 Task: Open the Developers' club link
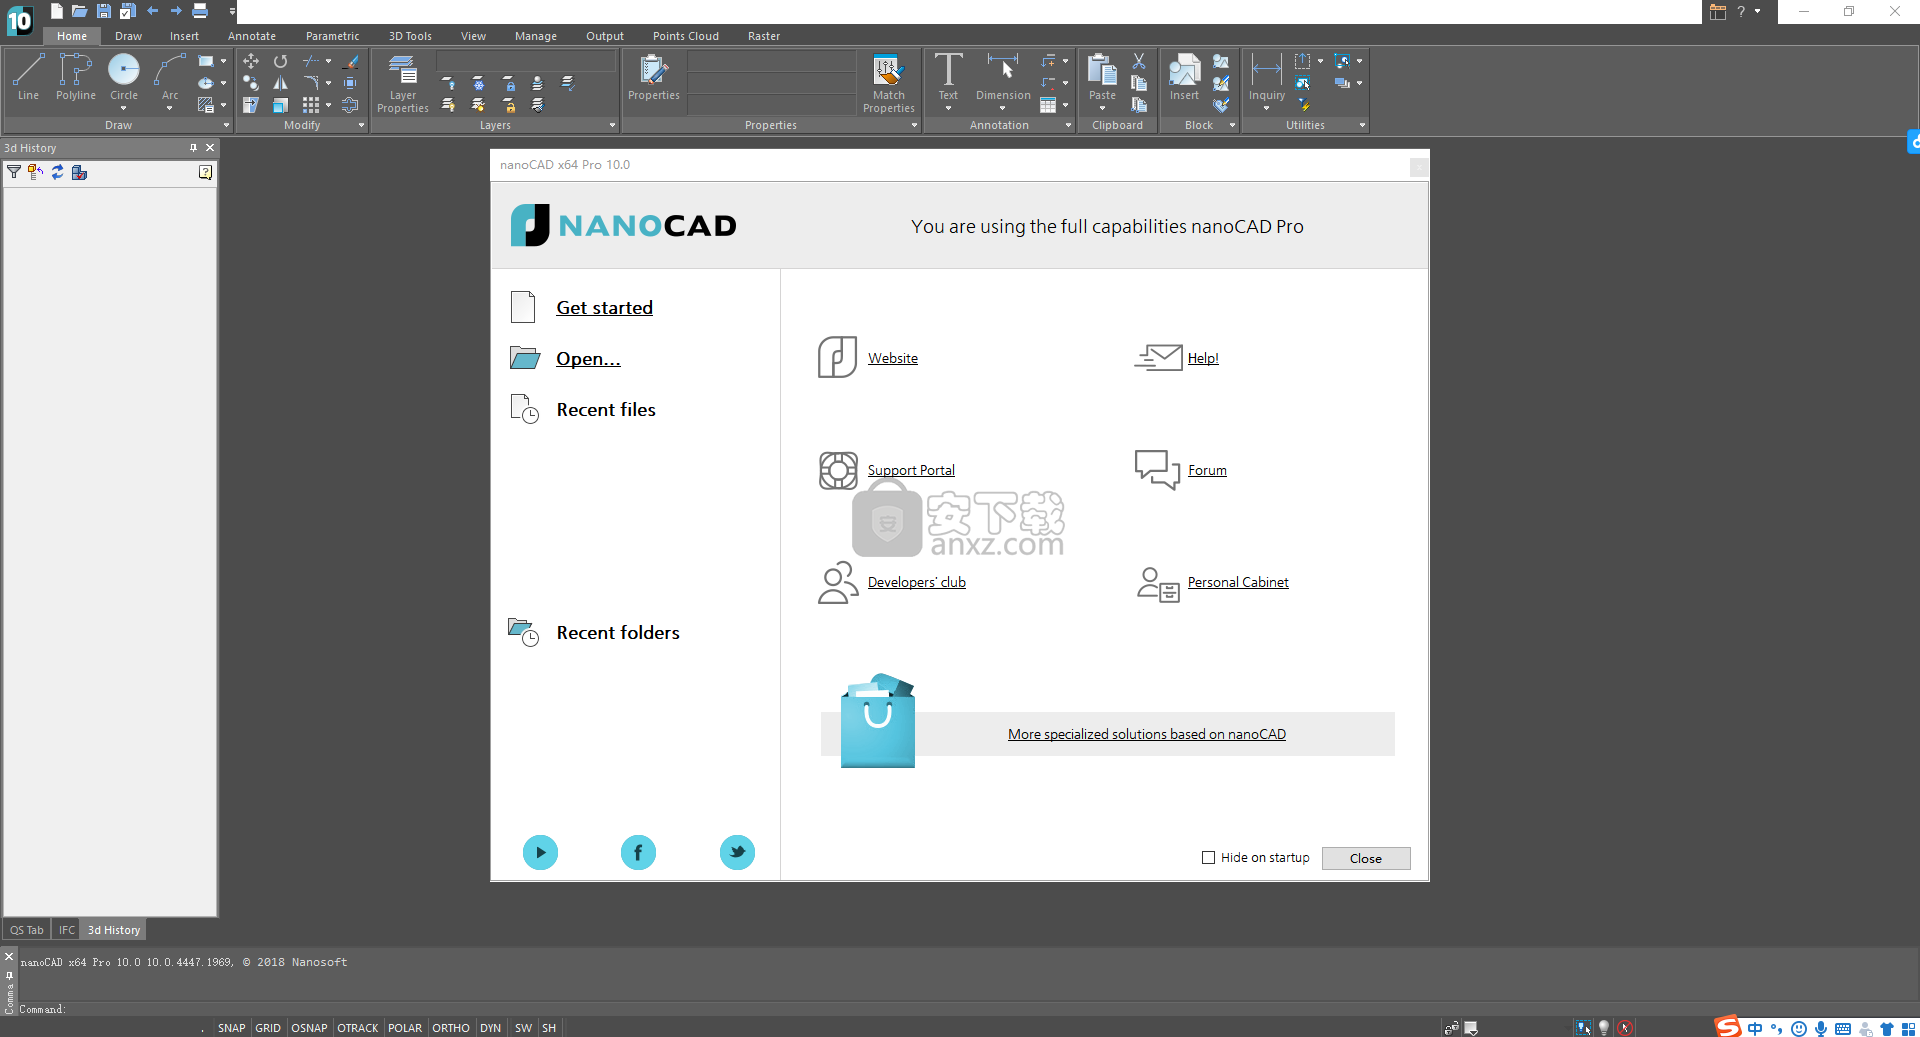coord(917,582)
